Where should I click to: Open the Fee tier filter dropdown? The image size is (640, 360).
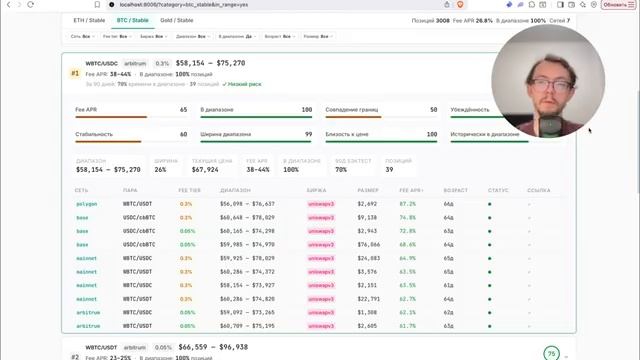117,36
